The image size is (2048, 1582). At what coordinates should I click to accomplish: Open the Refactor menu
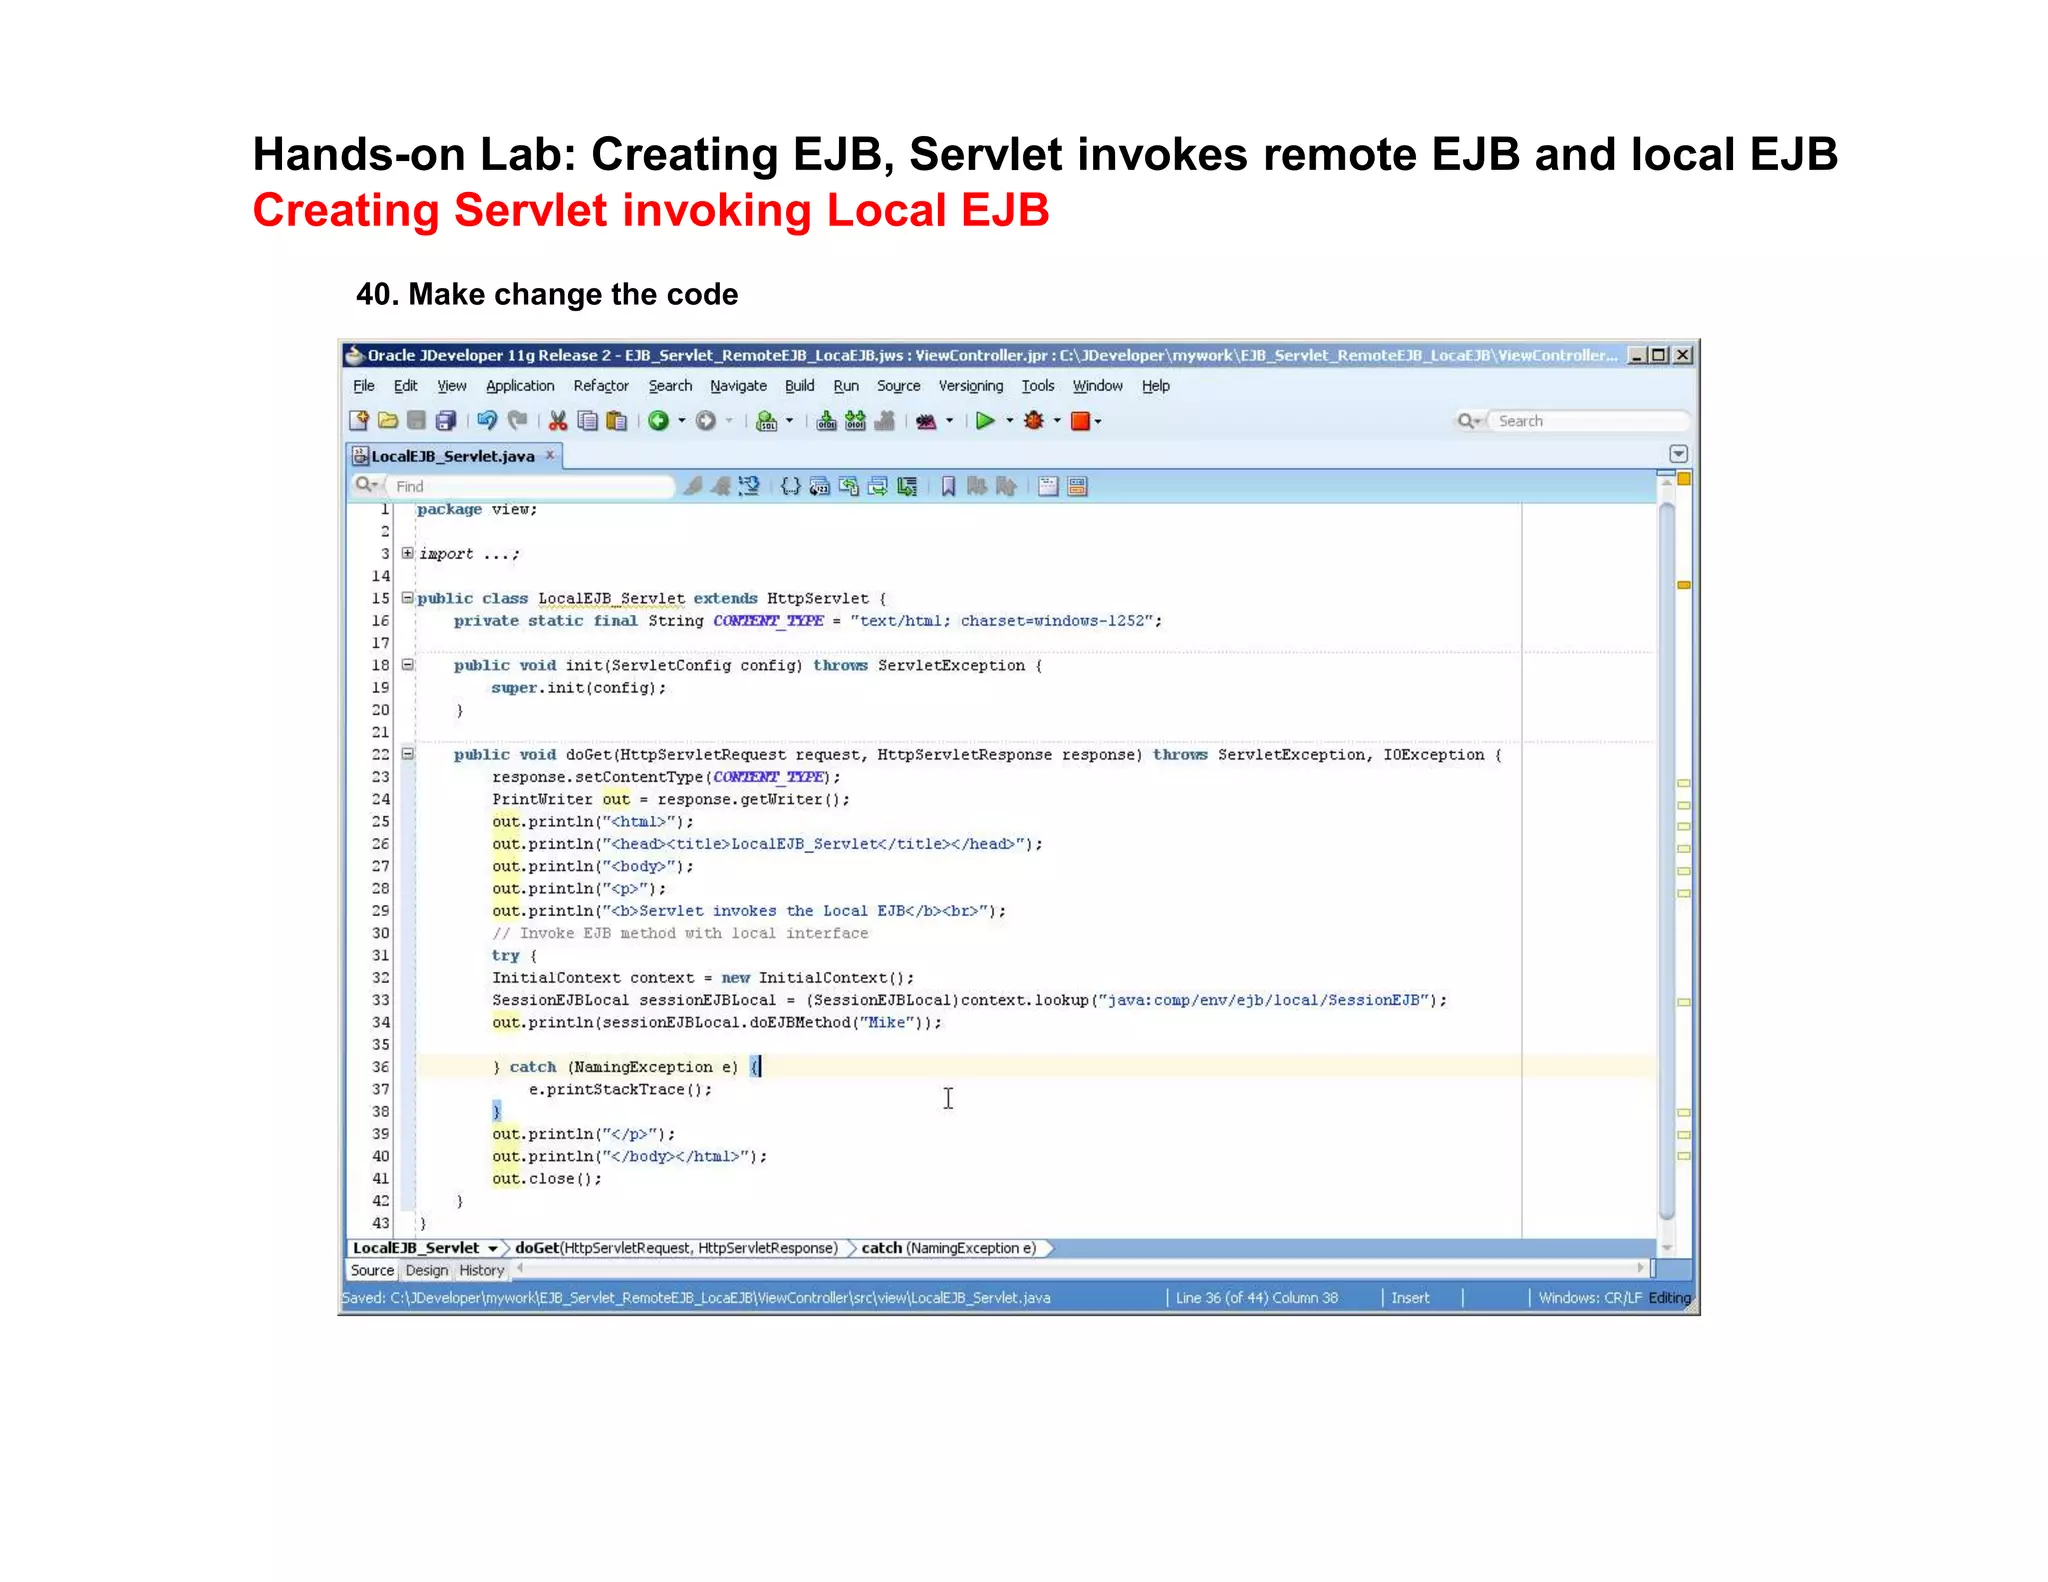point(601,386)
